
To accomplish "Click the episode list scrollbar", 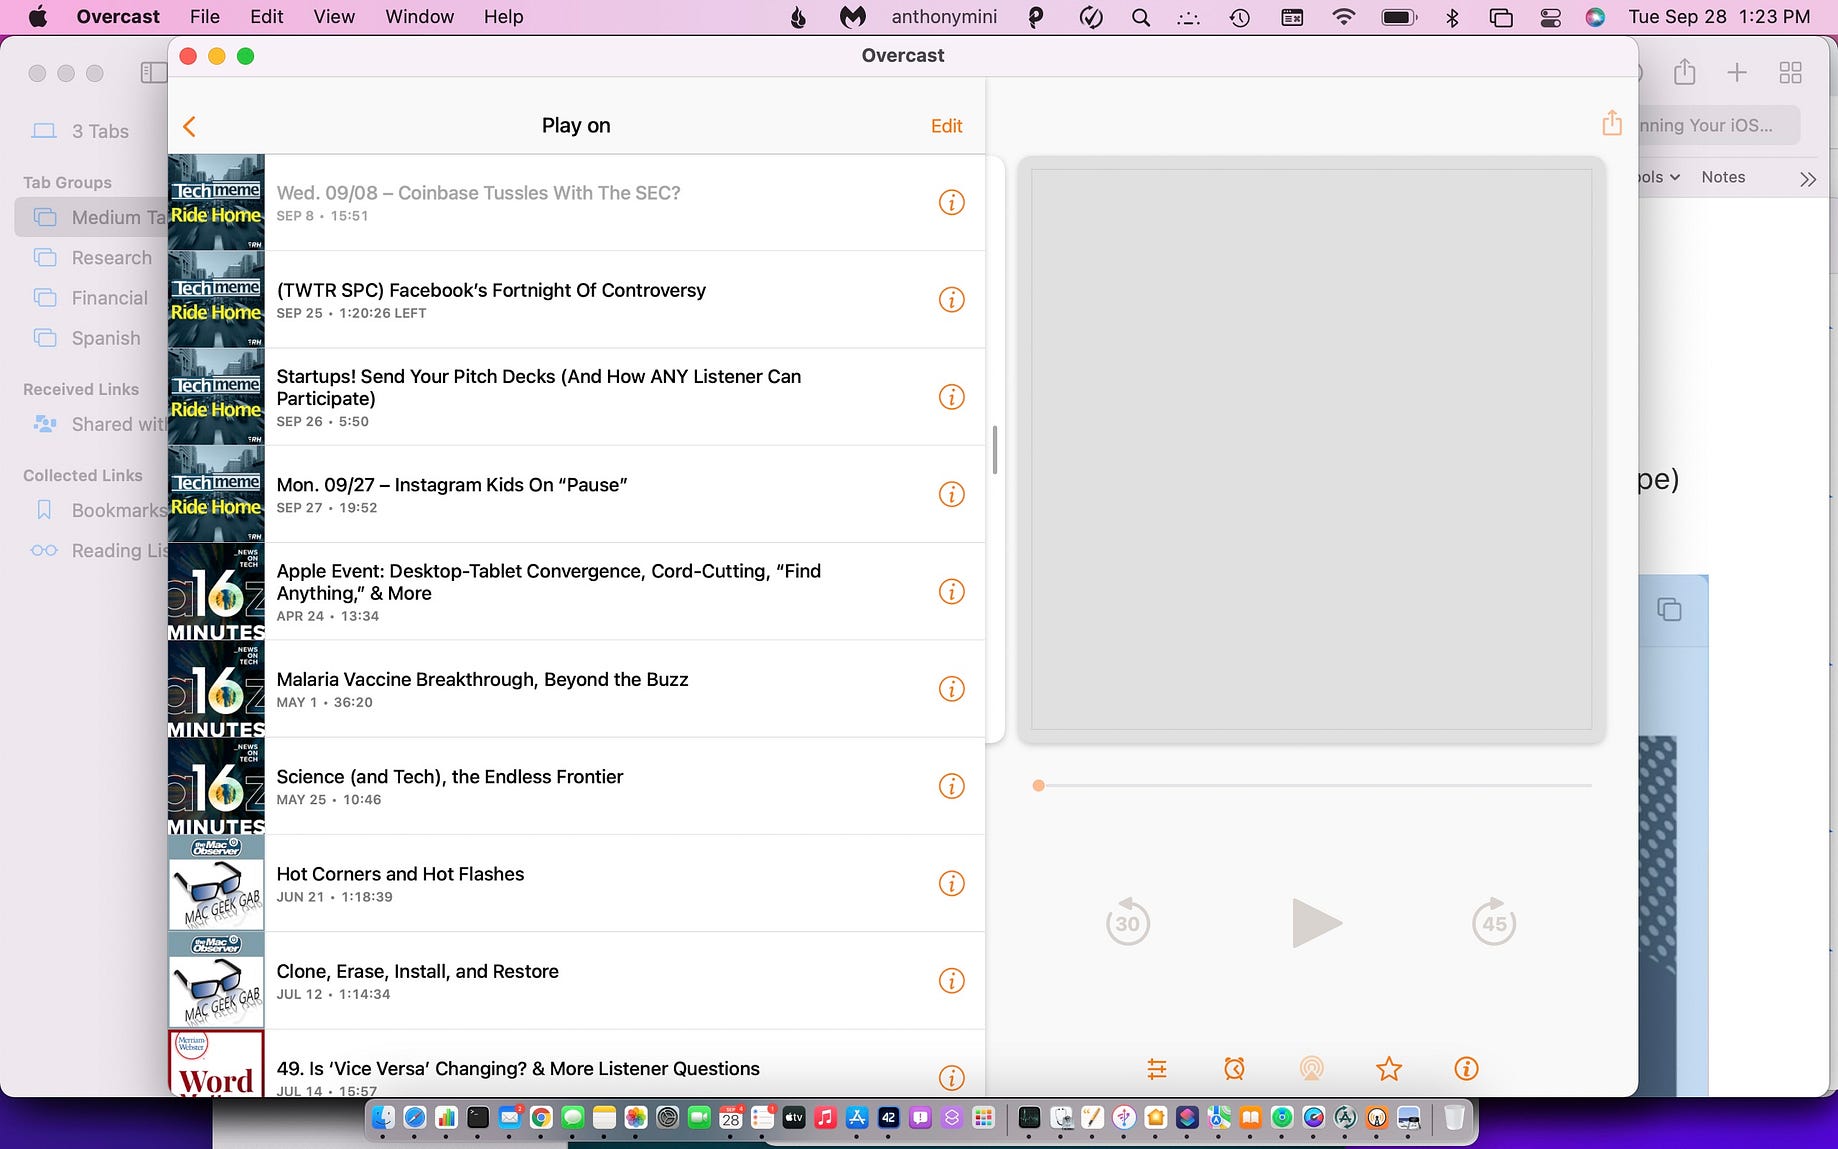I will click(995, 450).
